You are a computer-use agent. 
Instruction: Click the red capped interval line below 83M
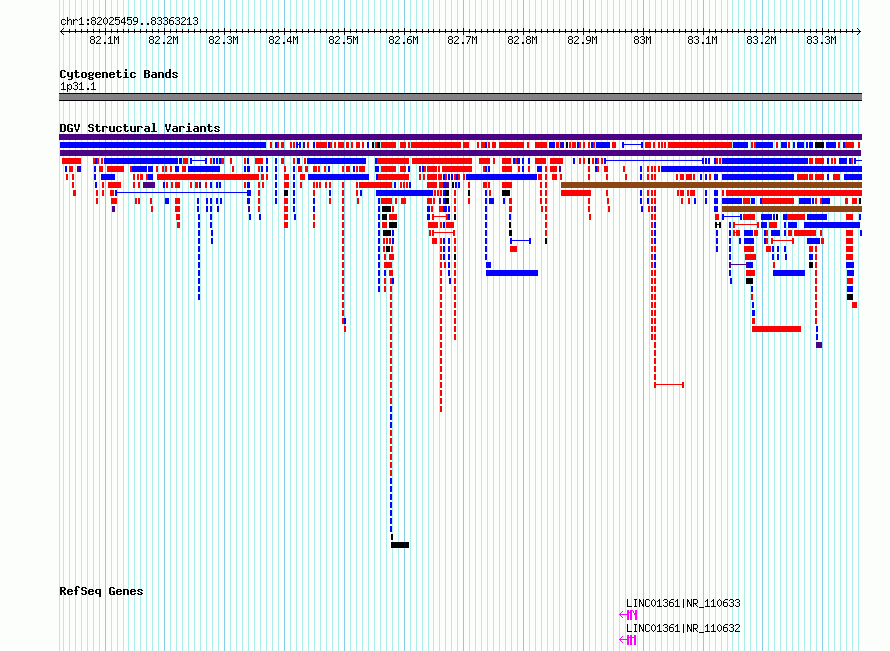669,385
